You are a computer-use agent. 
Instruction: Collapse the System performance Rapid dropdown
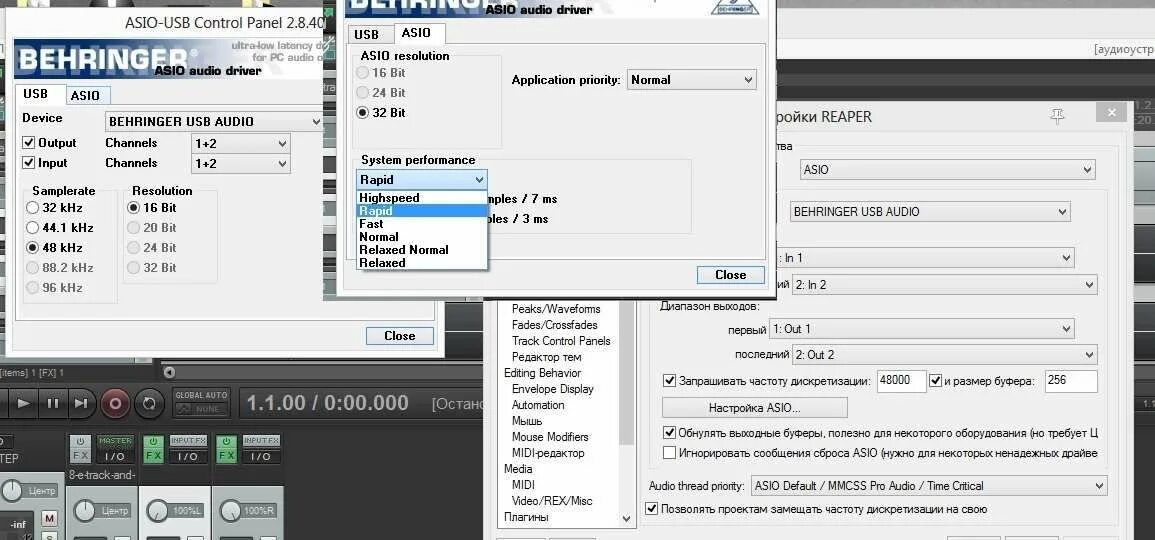pyautogui.click(x=422, y=180)
